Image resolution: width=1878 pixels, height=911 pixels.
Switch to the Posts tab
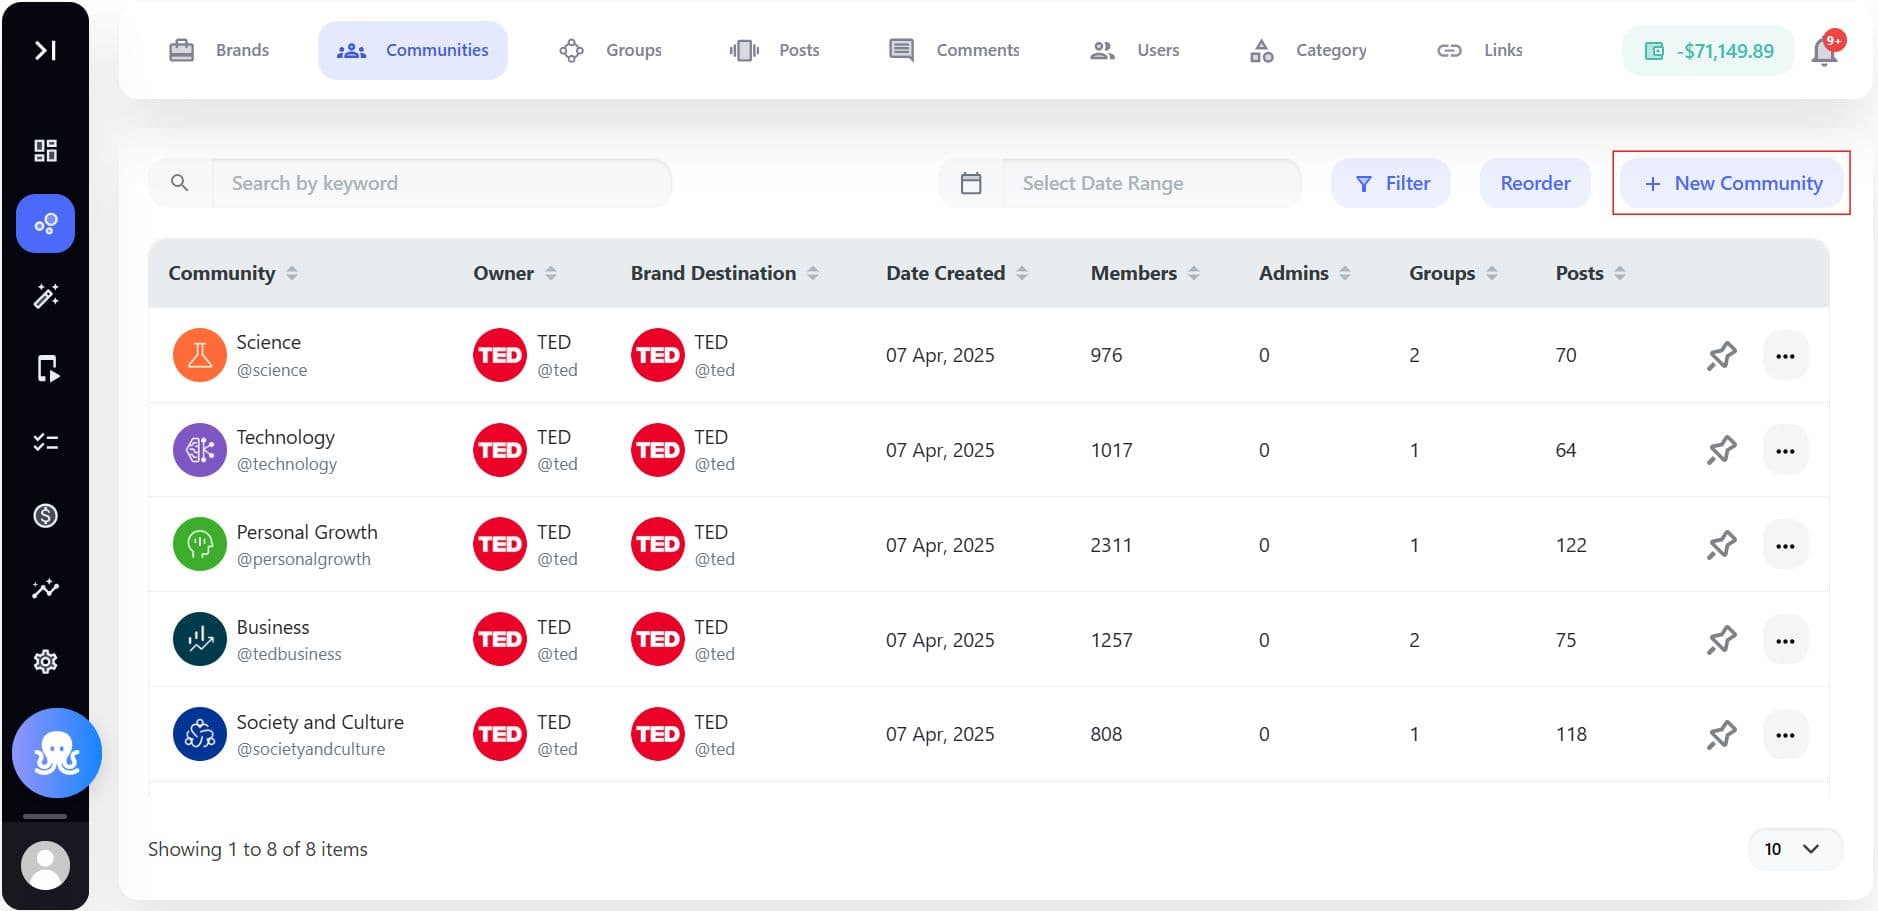tap(775, 50)
